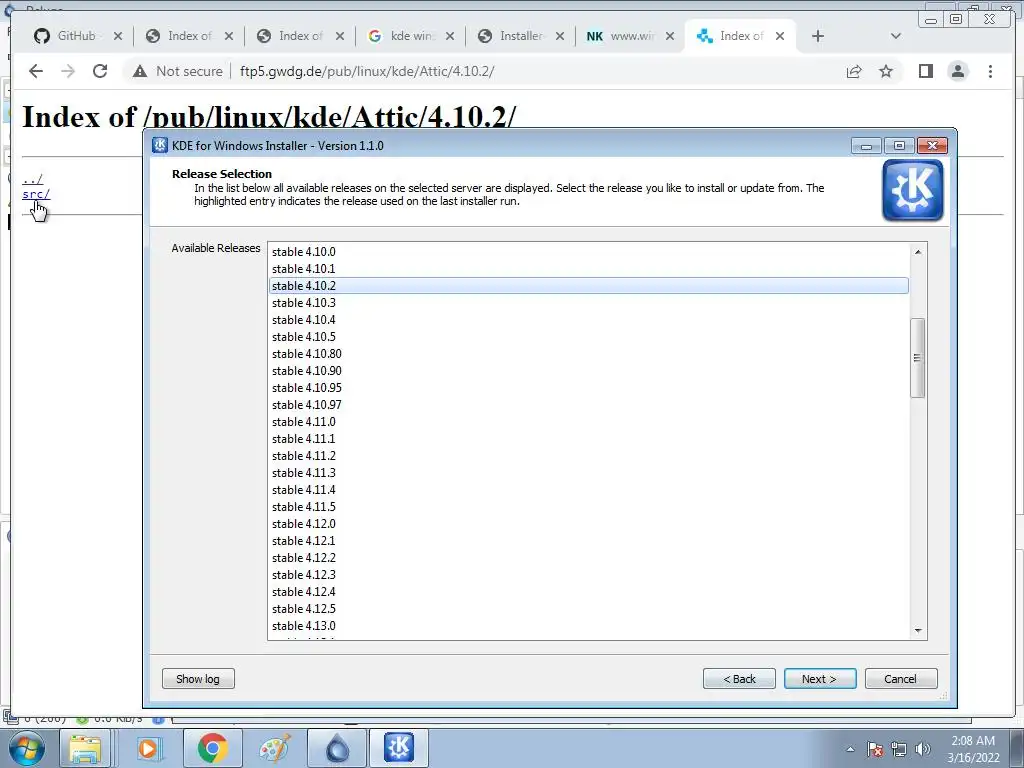Close the GitHub tab
1024x768 pixels.
tap(118, 36)
